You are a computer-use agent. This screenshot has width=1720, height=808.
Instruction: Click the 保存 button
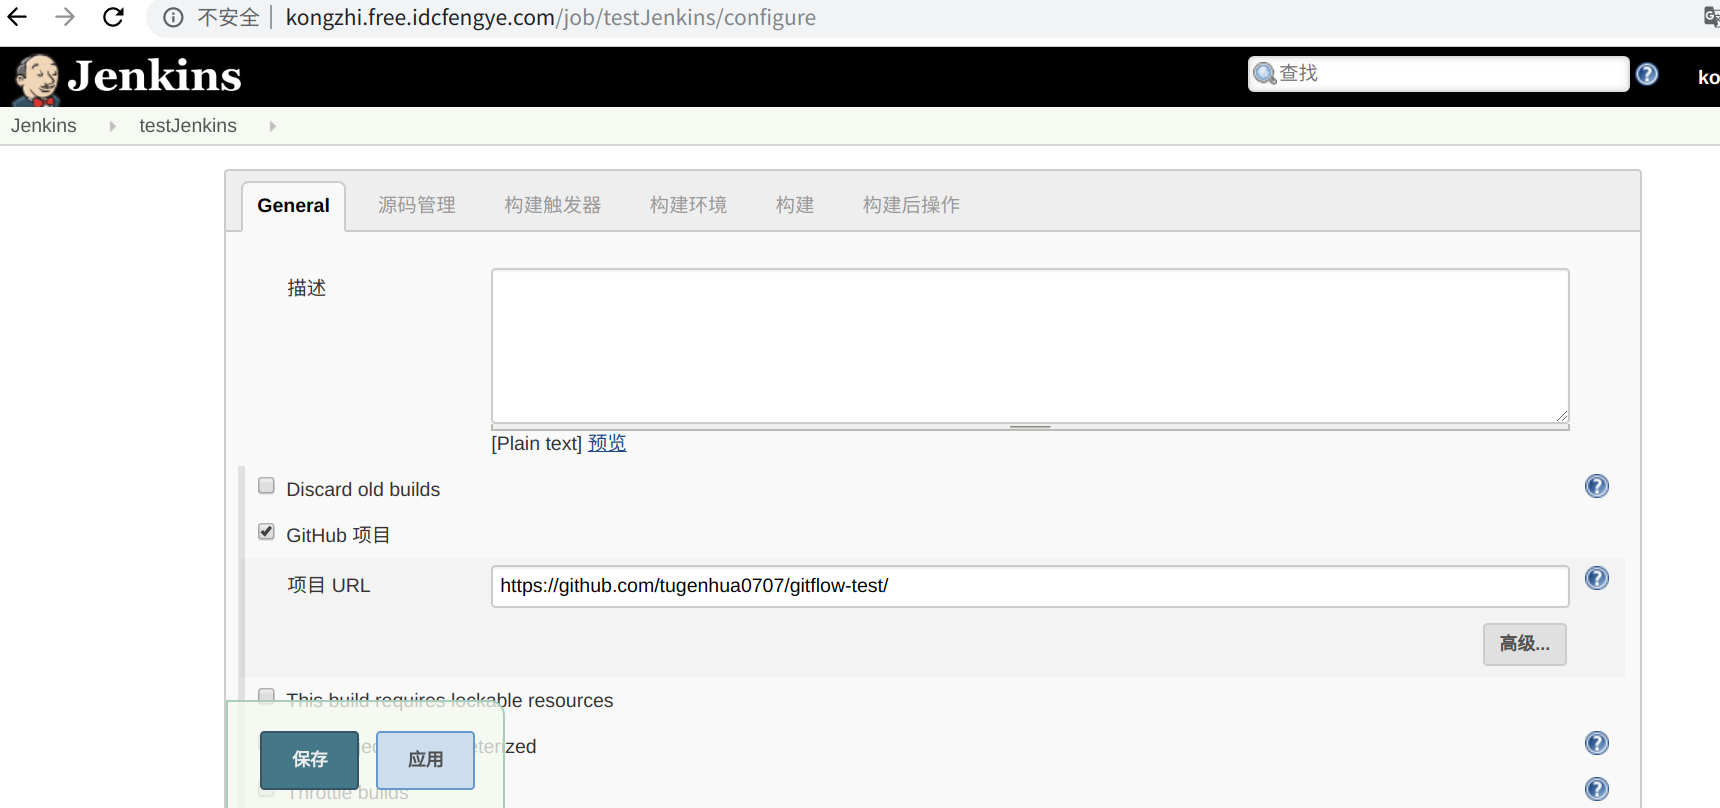[x=309, y=760]
